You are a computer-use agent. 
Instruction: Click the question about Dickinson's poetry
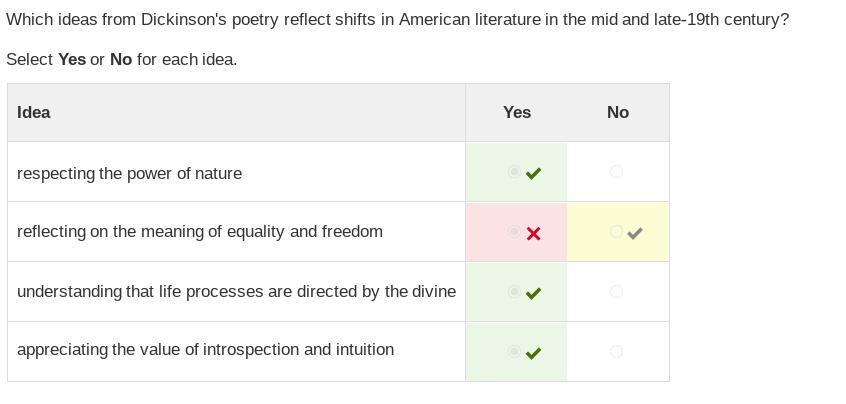(x=397, y=20)
